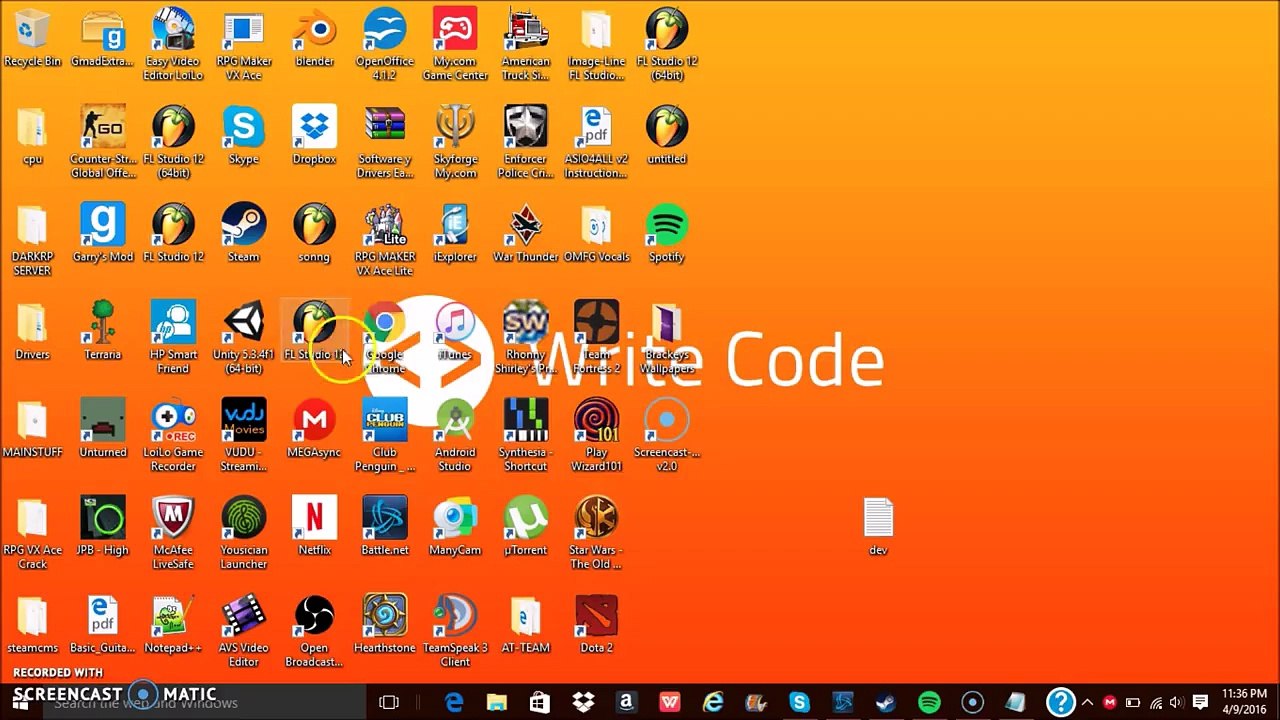
Task: Open the Netflix desktop shortcut
Action: coord(314,526)
